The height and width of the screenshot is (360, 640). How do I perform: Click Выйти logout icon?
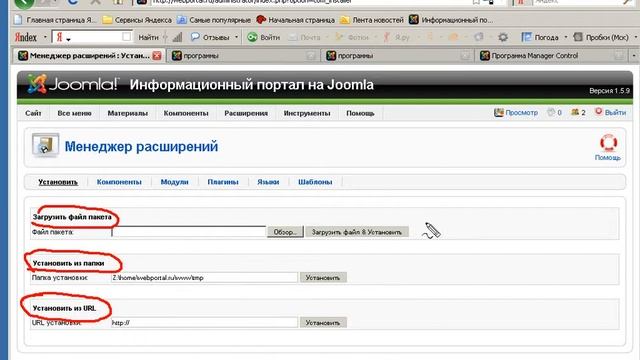pos(598,111)
